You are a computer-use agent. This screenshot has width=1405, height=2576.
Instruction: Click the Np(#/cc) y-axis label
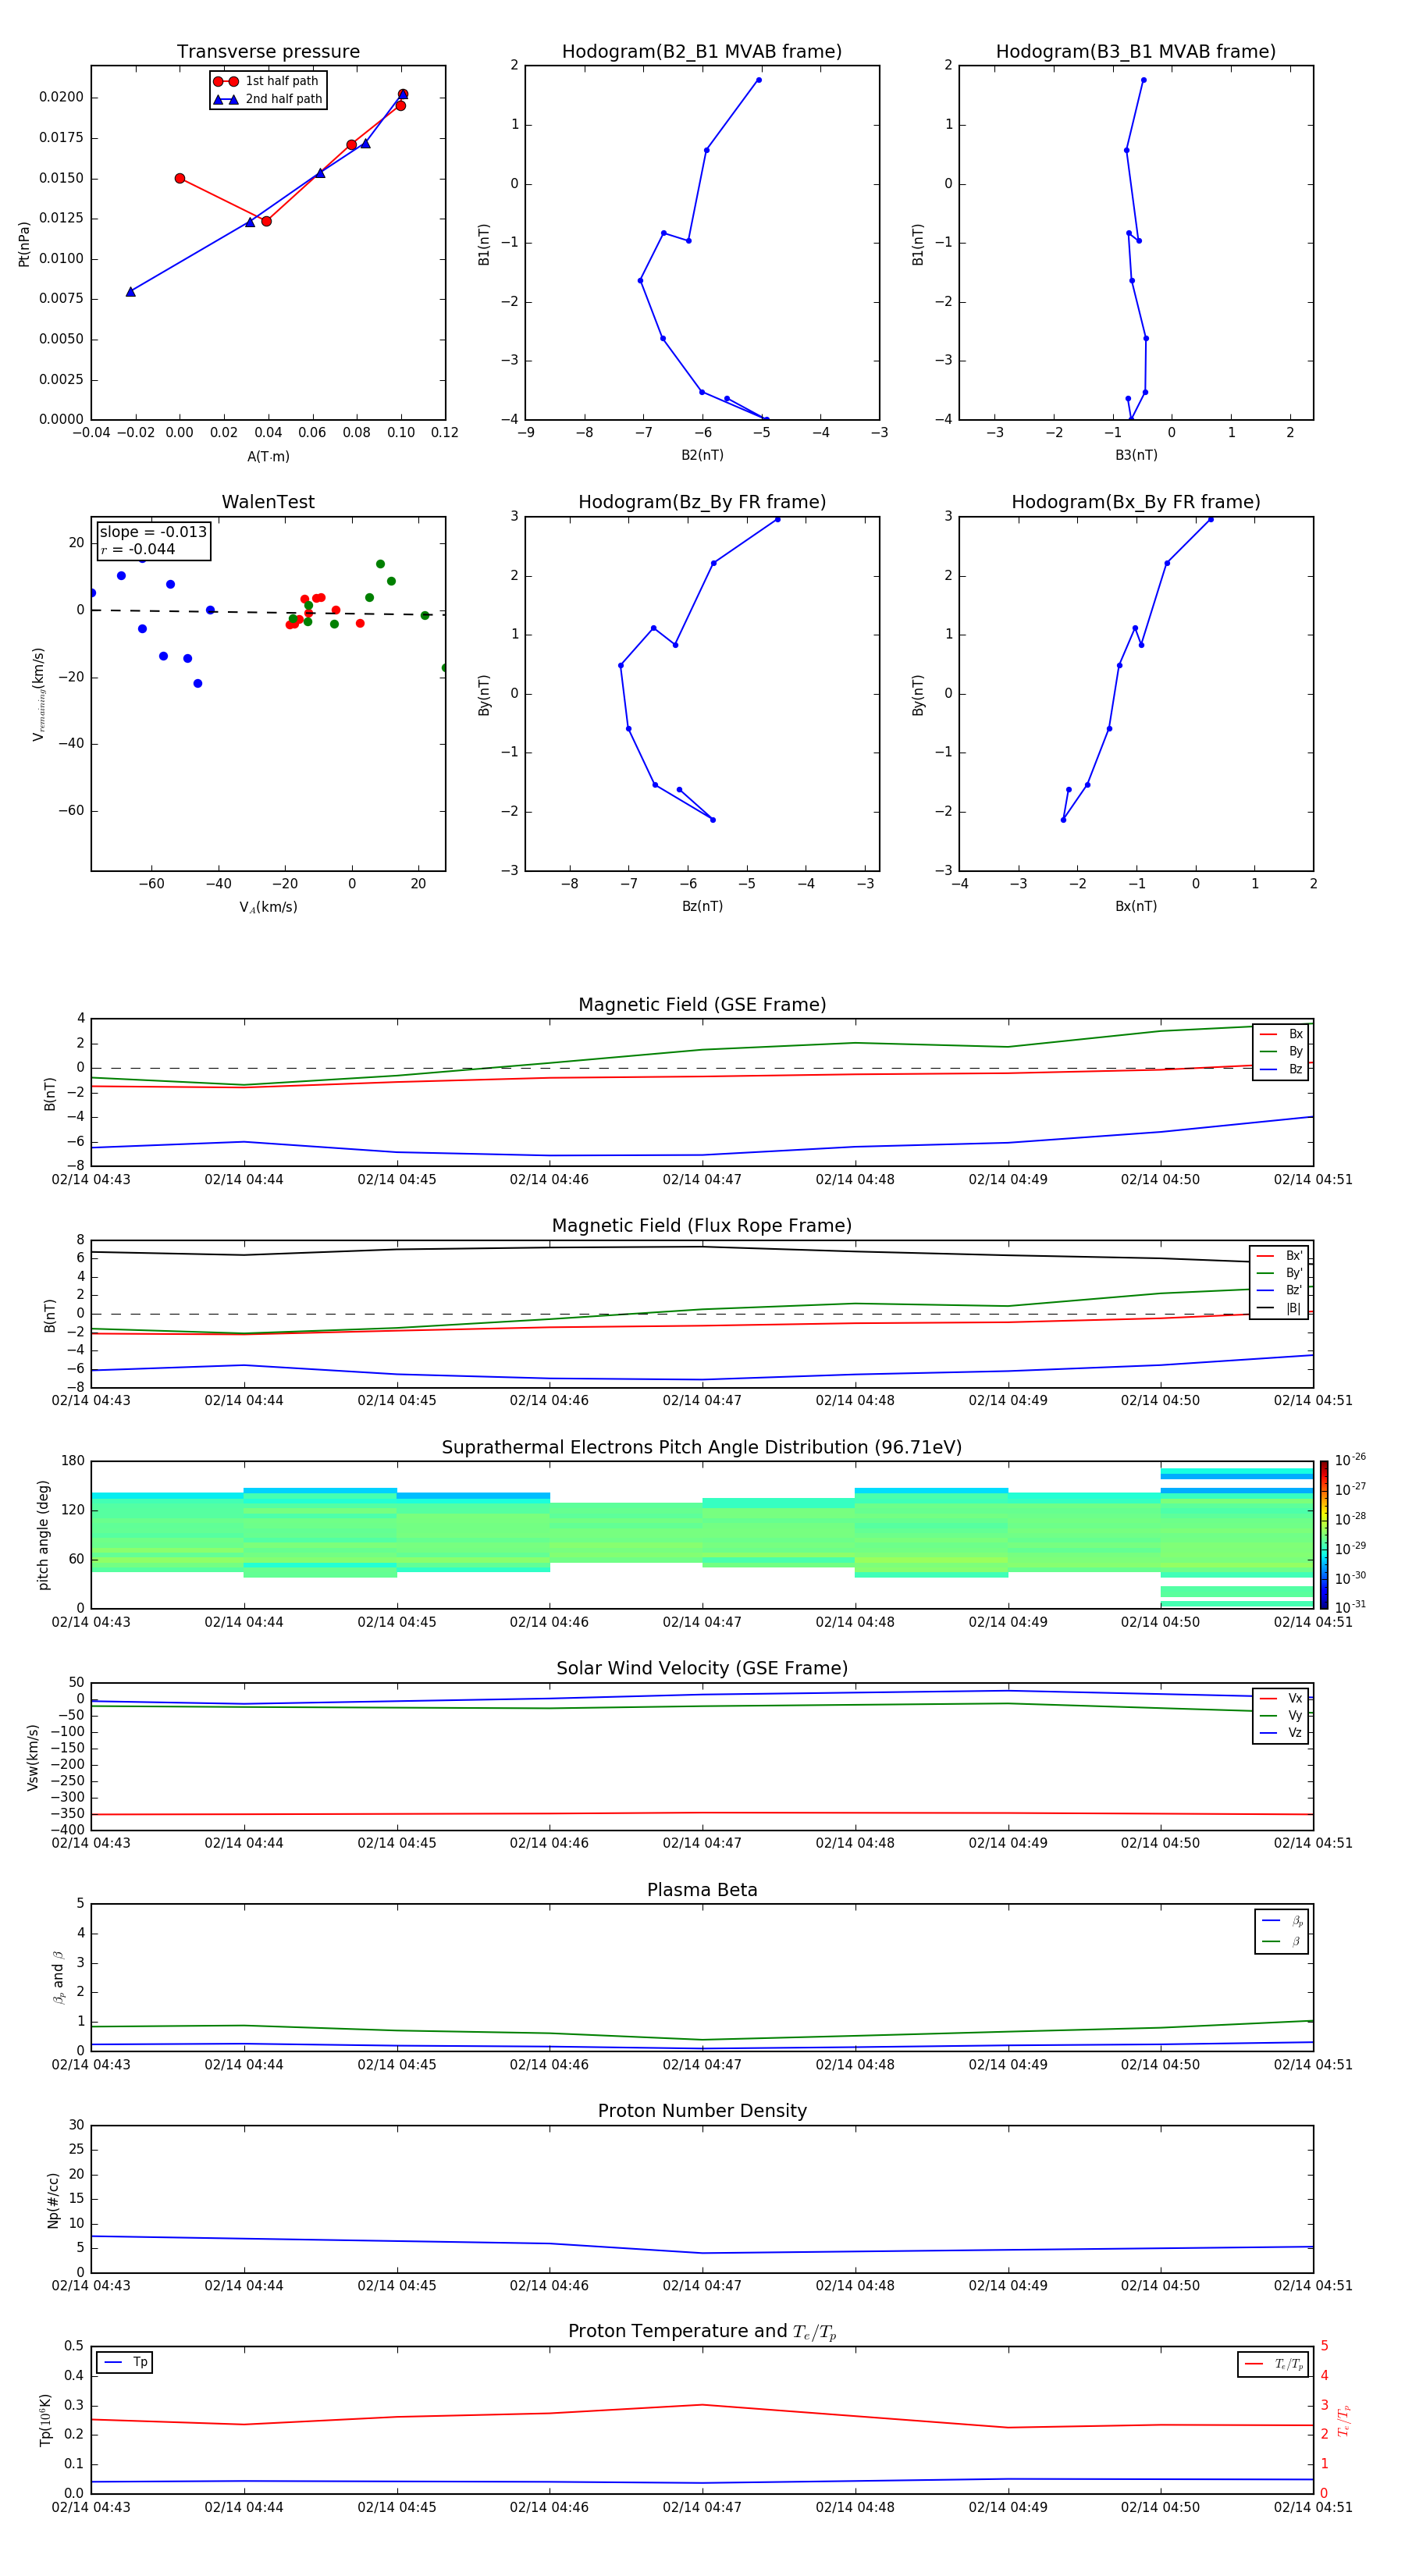coord(53,2200)
